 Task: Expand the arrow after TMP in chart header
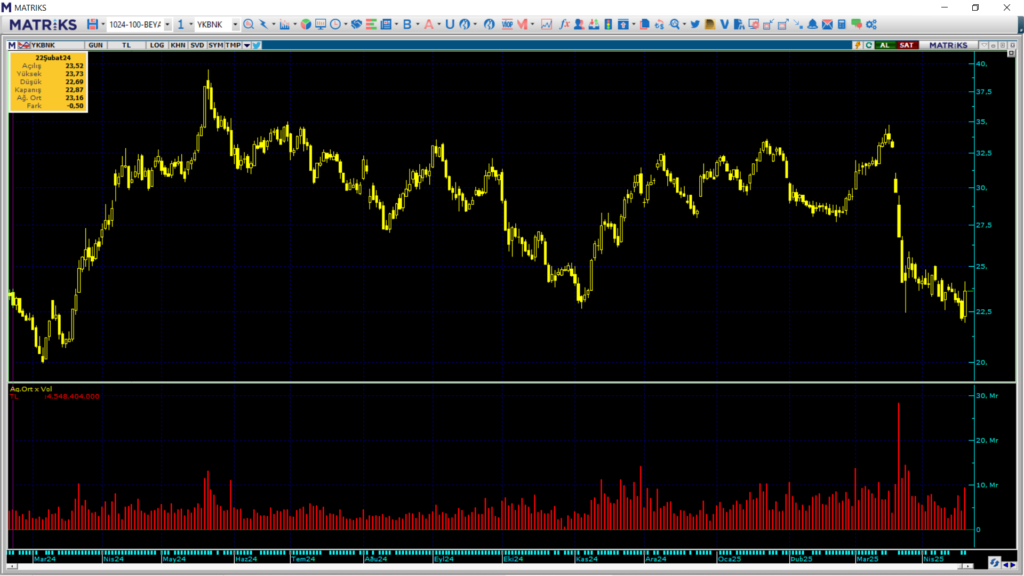246,45
